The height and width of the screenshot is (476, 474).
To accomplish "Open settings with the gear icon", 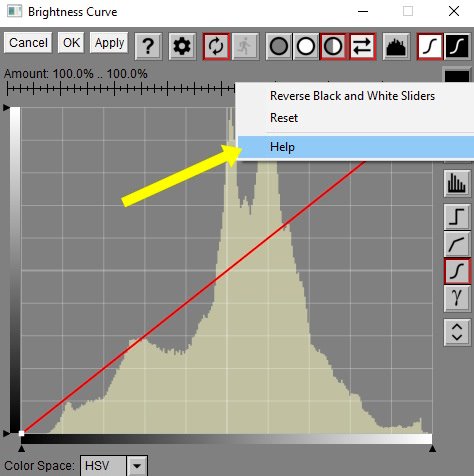I will pyautogui.click(x=182, y=46).
